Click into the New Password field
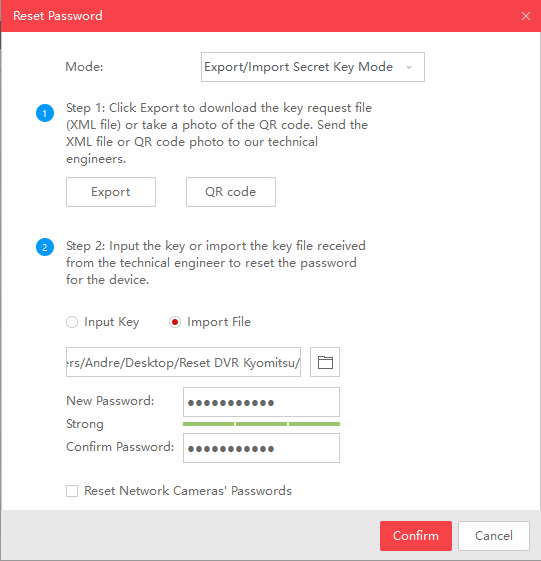The width and height of the screenshot is (541, 561). [261, 402]
